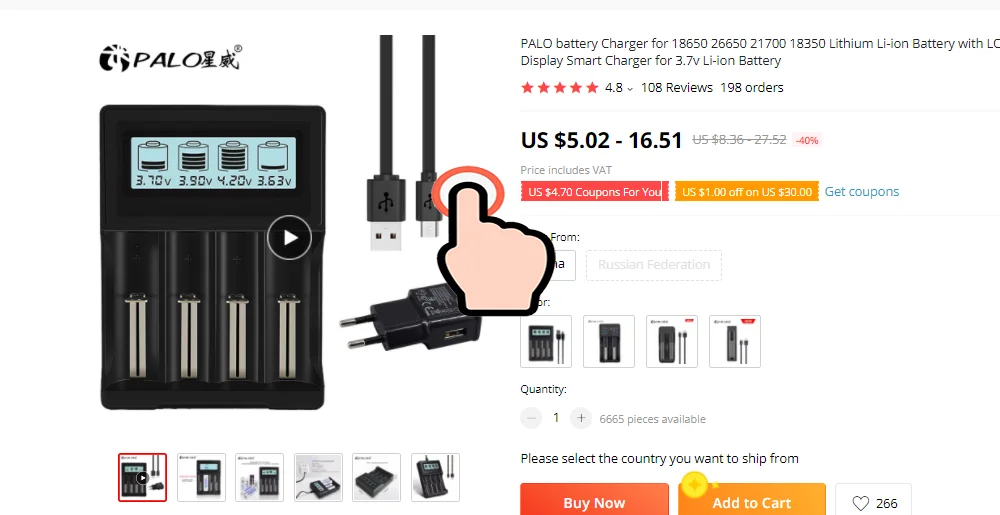View the last product thumbnail

(x=435, y=477)
